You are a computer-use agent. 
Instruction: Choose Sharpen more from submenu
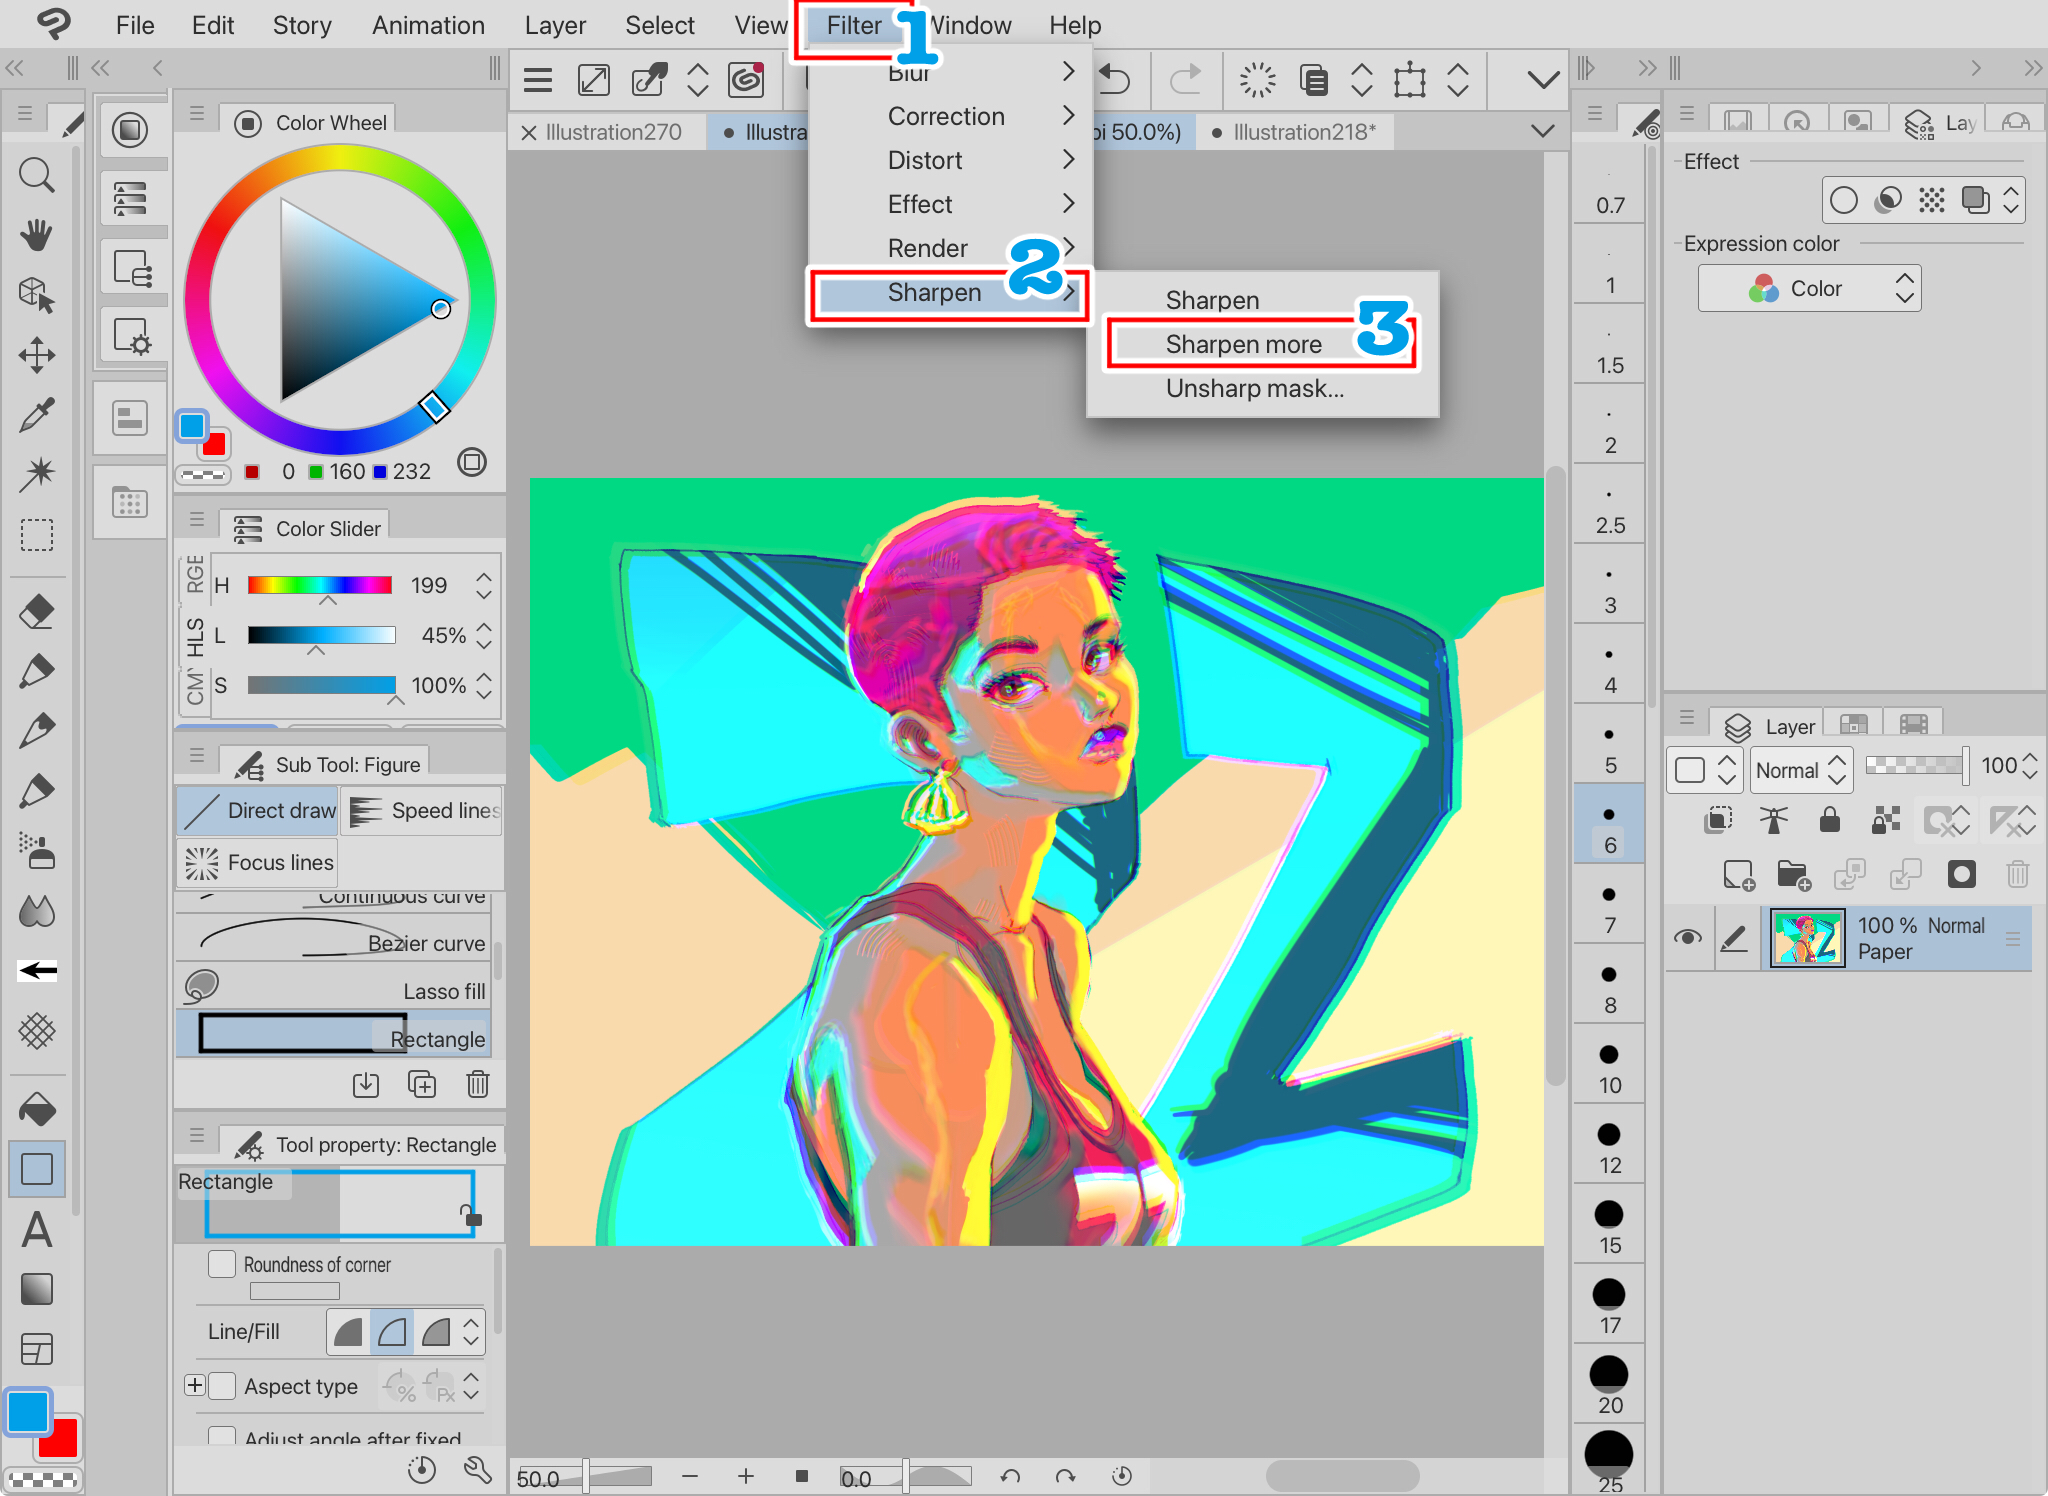1243,344
